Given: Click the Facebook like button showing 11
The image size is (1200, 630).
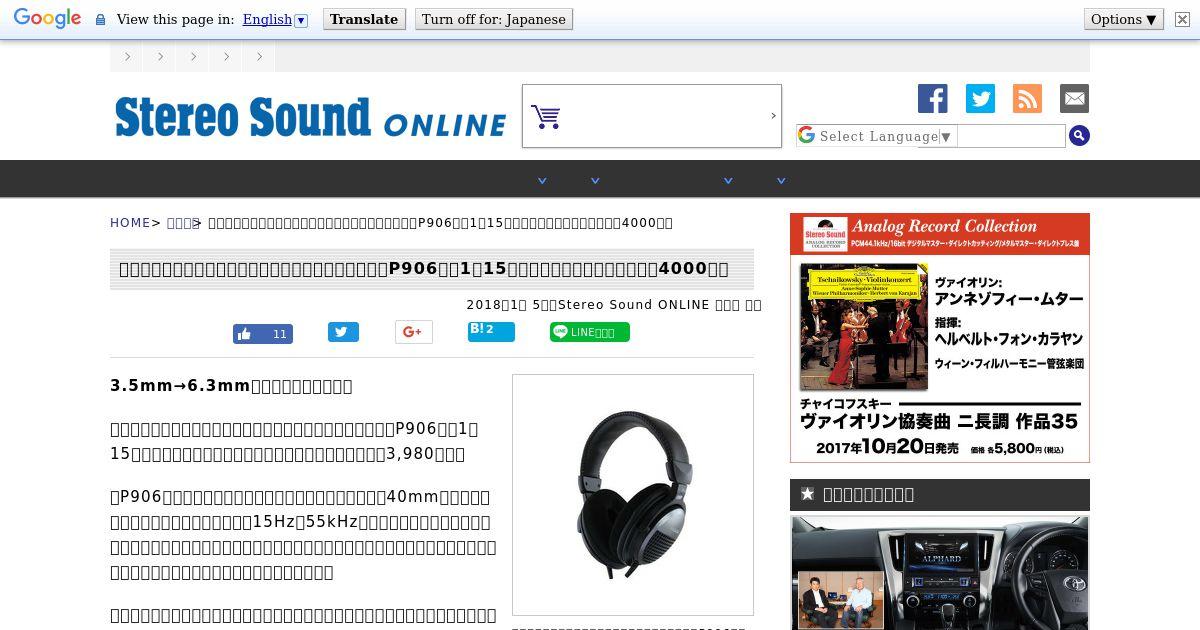Looking at the screenshot, I should tap(263, 334).
